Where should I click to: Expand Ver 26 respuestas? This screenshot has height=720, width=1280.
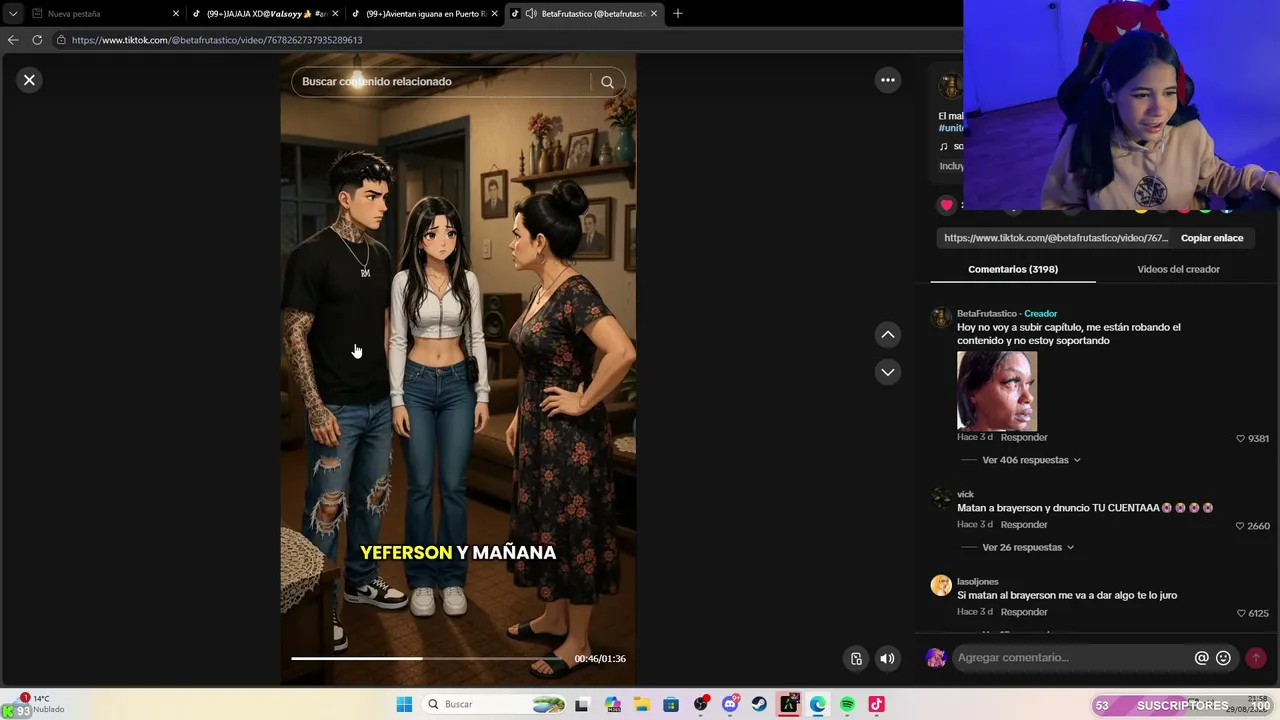tap(1028, 547)
